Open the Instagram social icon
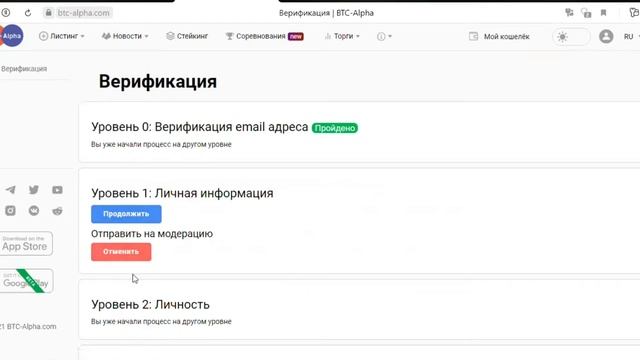 point(10,211)
